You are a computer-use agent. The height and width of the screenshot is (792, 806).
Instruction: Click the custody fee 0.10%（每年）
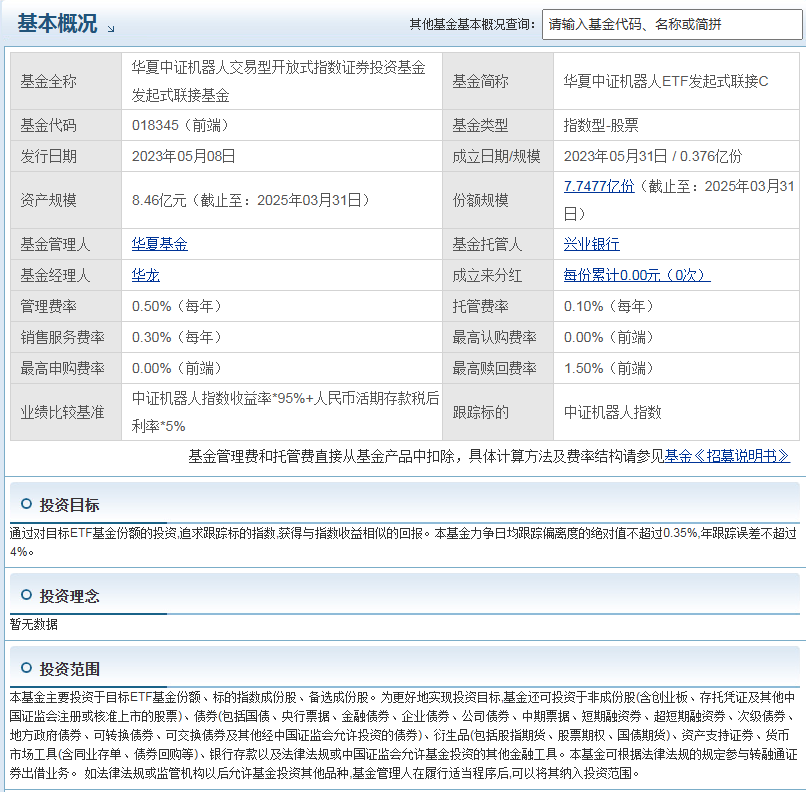pos(609,306)
